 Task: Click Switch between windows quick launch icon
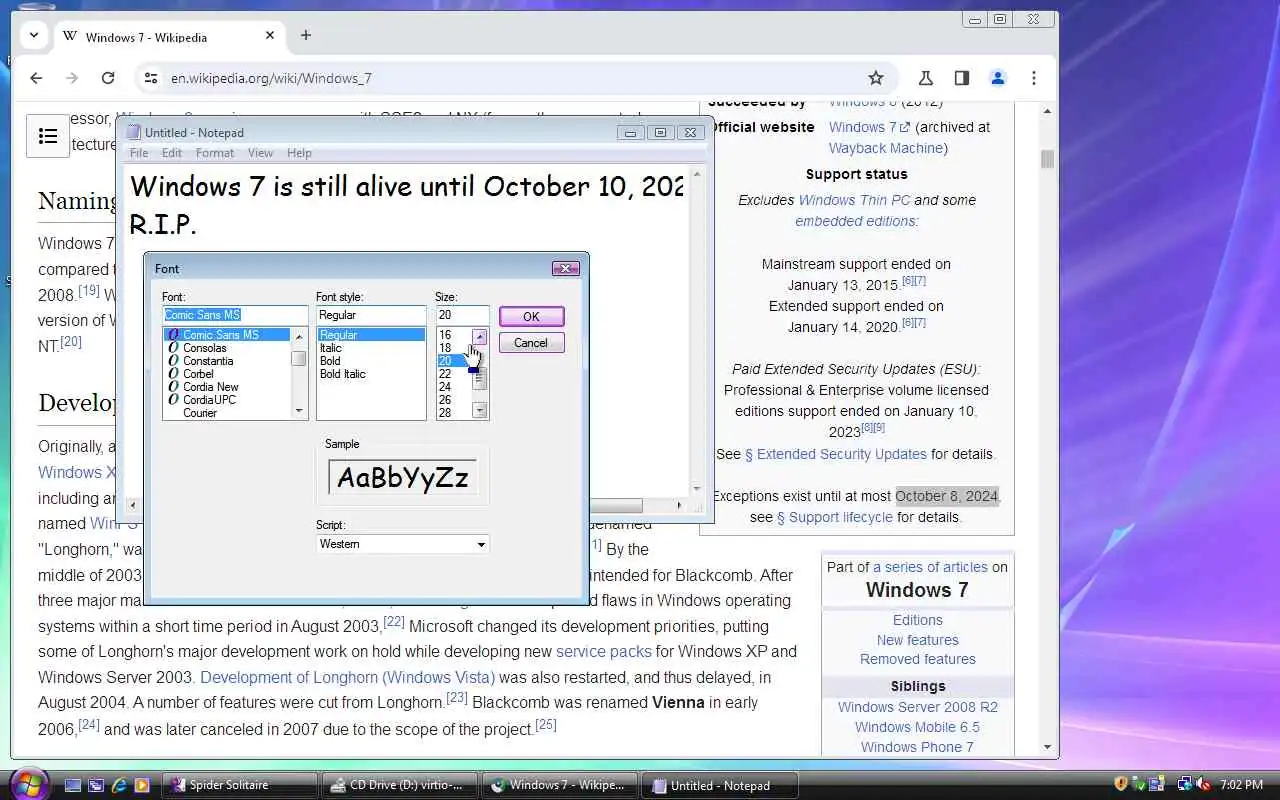(x=95, y=785)
